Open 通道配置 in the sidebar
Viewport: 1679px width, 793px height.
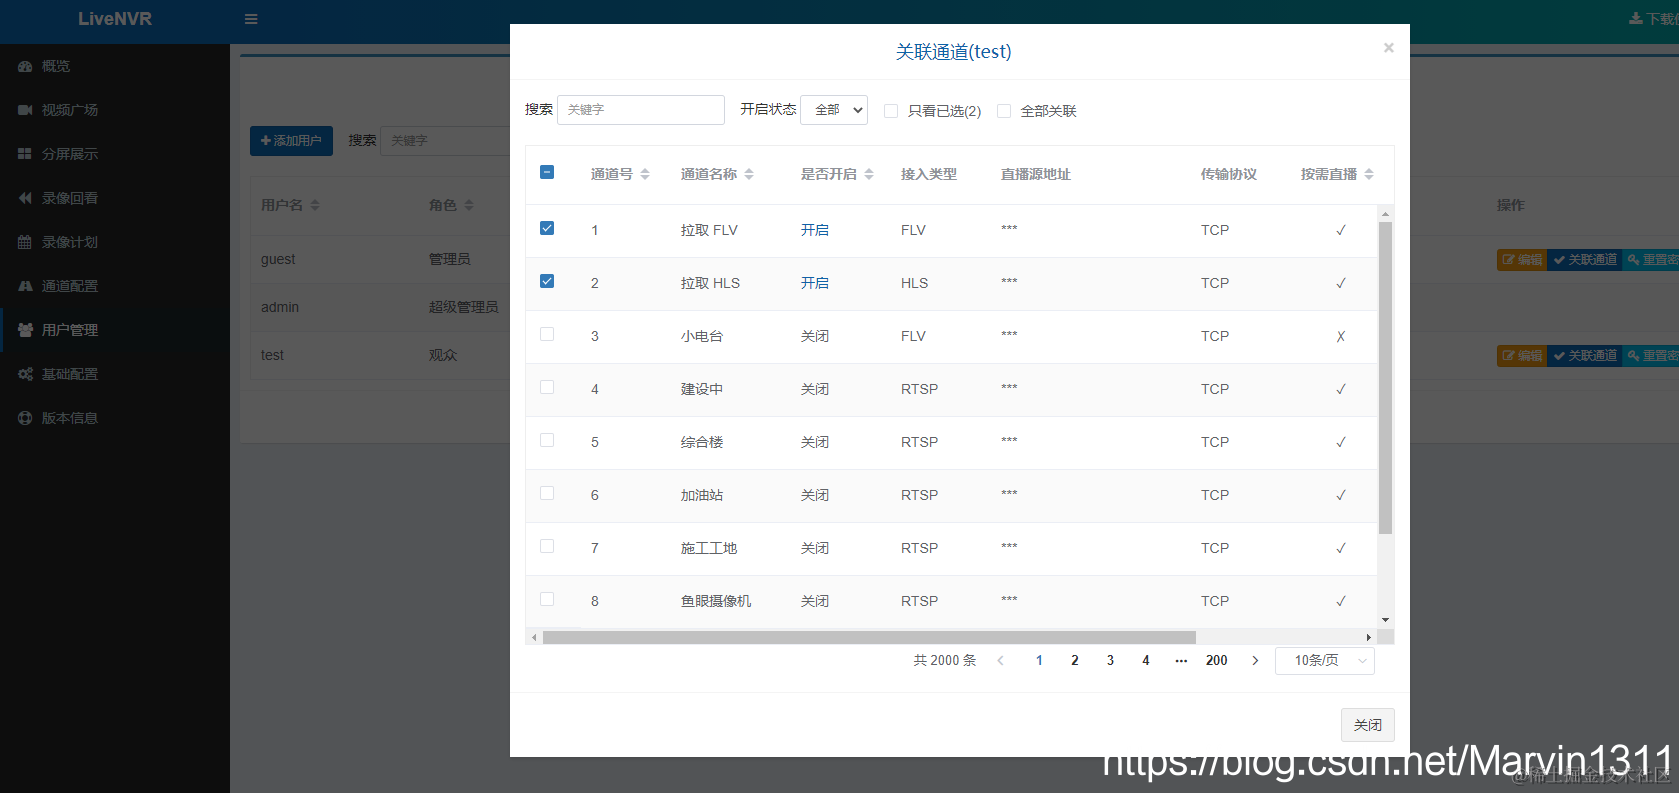70,286
